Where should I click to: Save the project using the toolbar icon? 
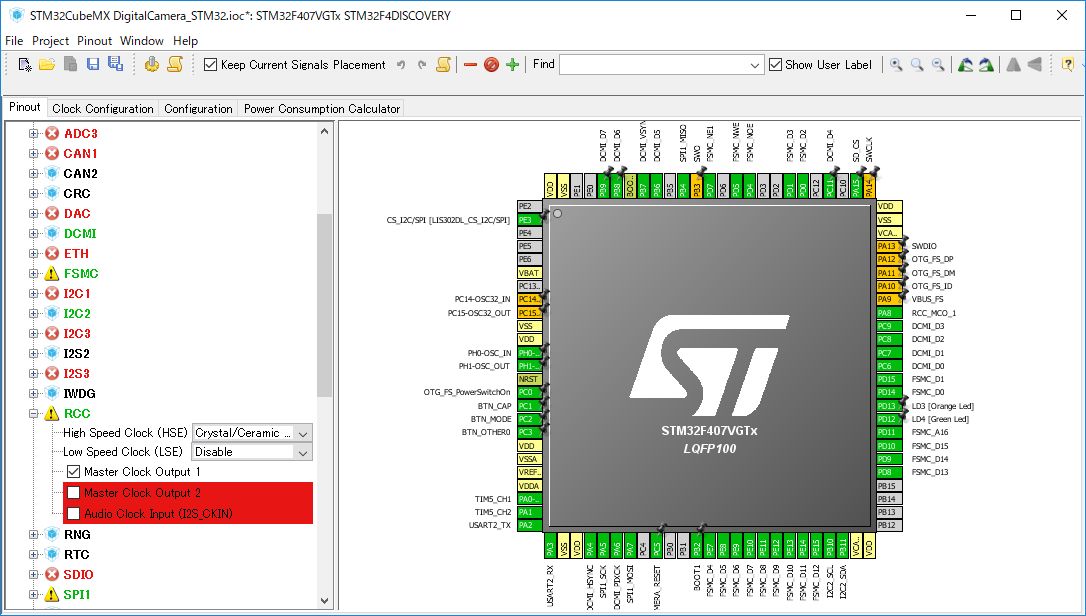pyautogui.click(x=91, y=63)
